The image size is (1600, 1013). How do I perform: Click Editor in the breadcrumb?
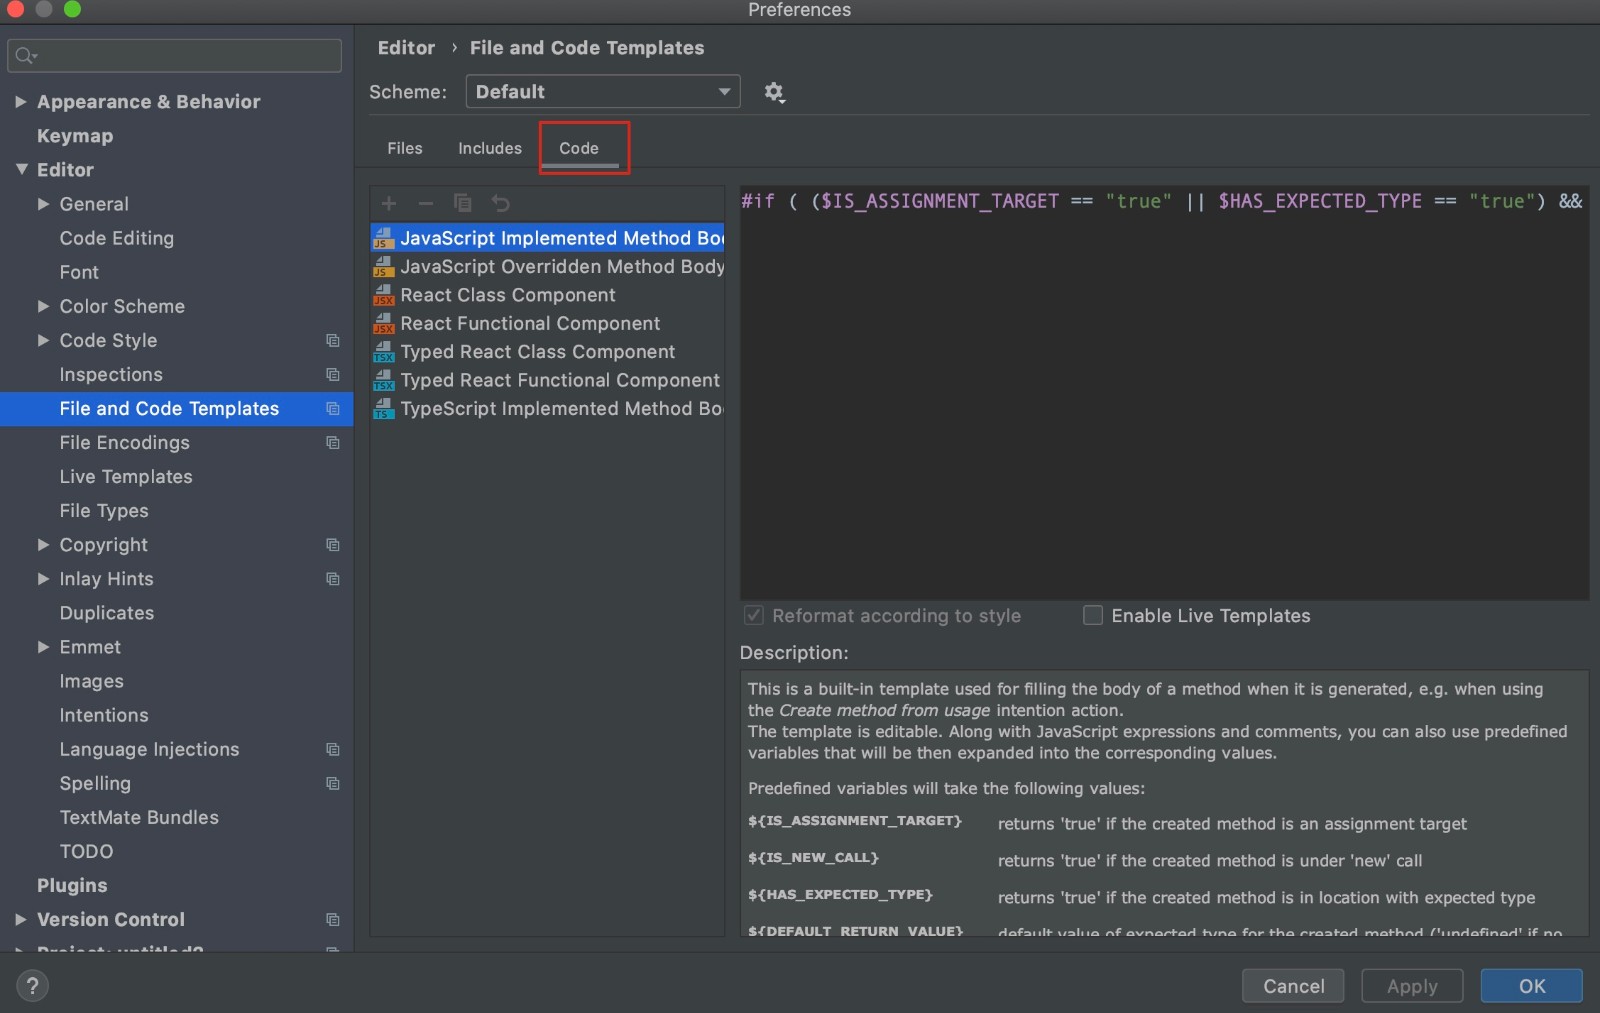click(406, 48)
